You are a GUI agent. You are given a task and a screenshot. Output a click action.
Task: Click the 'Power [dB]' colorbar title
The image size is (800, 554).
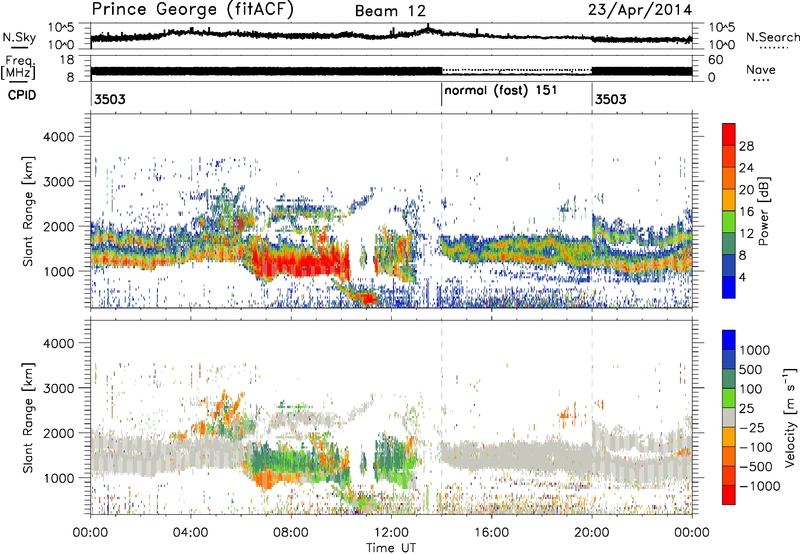point(763,211)
